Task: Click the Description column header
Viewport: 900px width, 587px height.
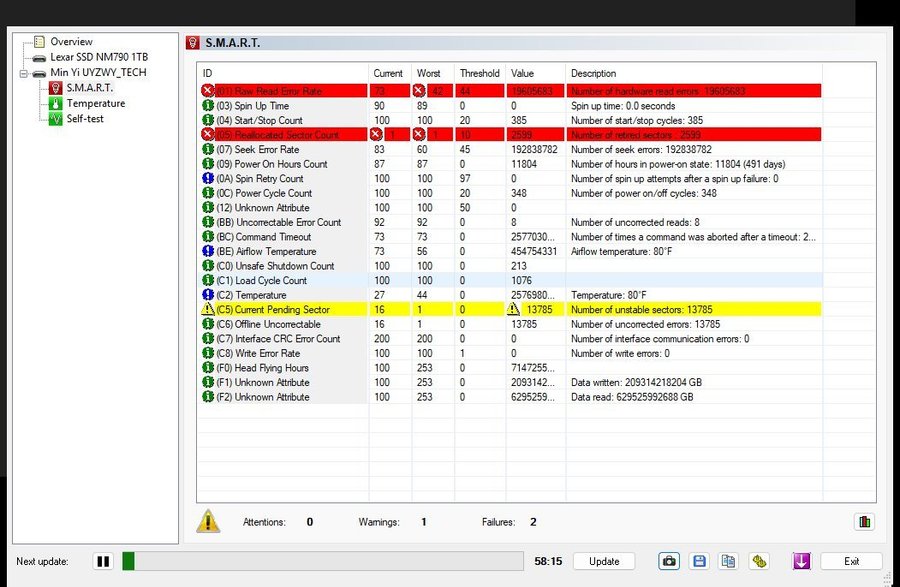Action: (x=594, y=73)
